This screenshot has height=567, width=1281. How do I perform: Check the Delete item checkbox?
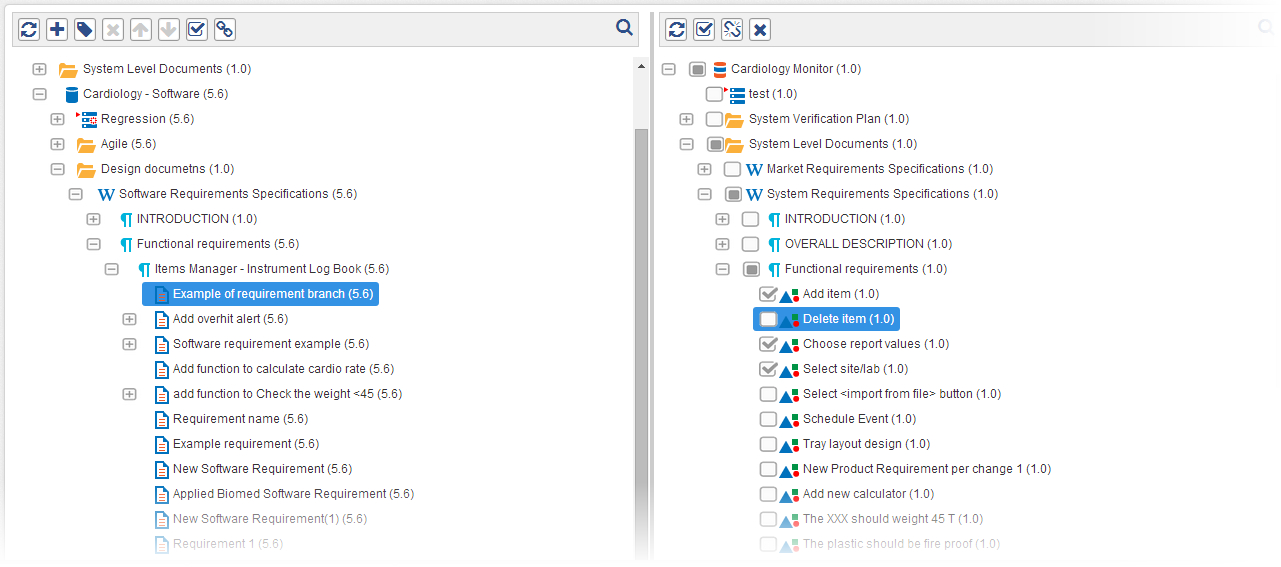click(768, 319)
